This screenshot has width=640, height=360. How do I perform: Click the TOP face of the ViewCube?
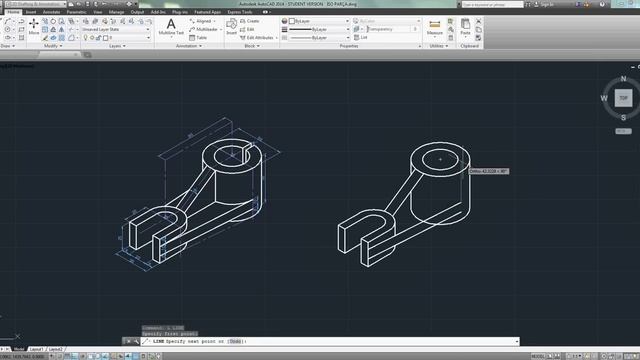(623, 98)
